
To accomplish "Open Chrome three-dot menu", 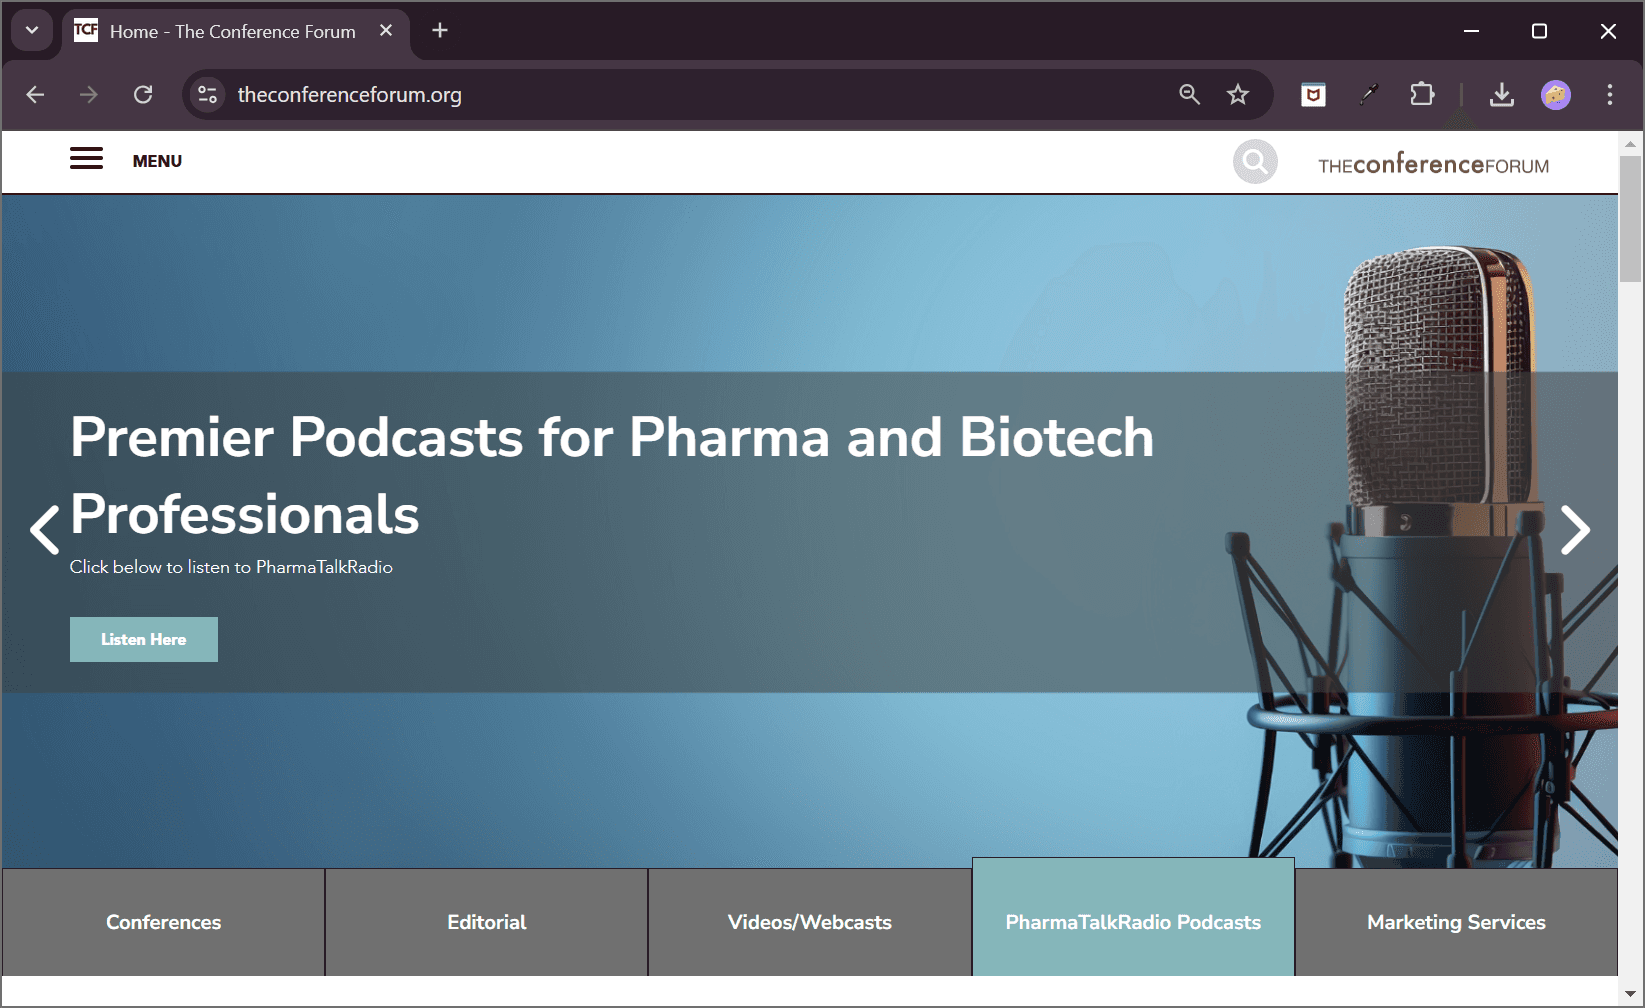I will [1609, 95].
